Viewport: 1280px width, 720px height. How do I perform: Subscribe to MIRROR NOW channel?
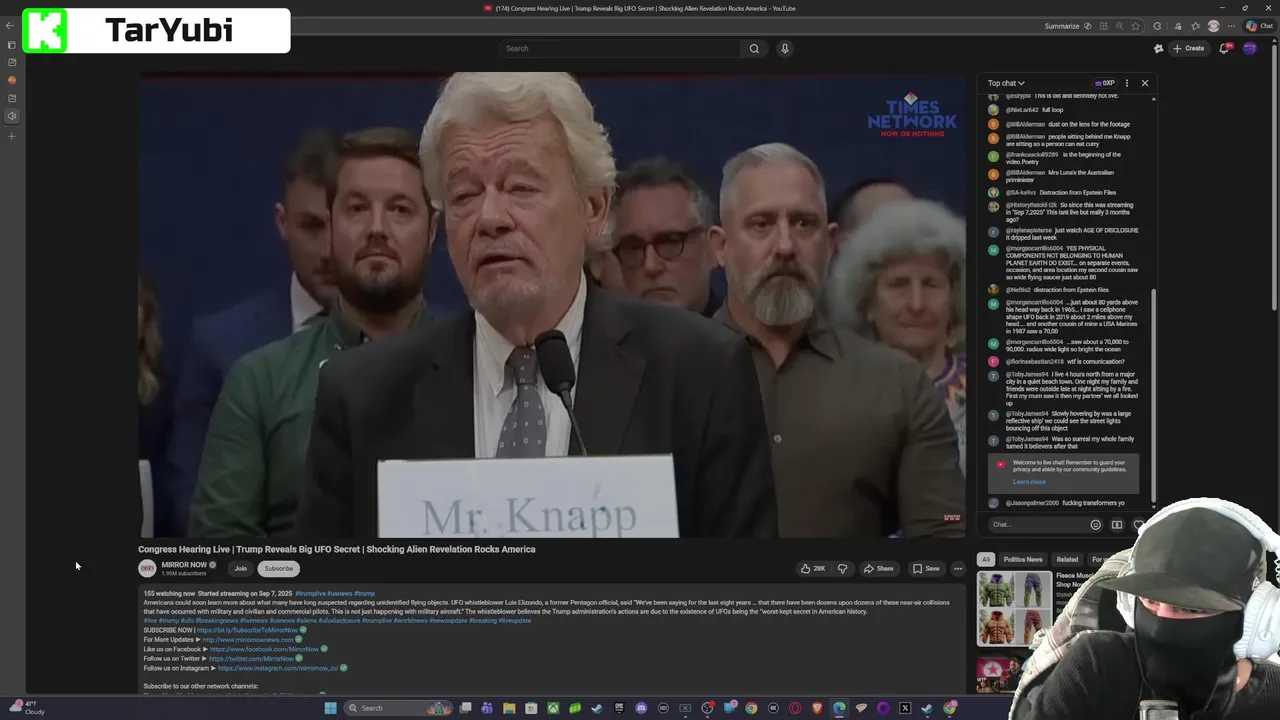coord(278,568)
